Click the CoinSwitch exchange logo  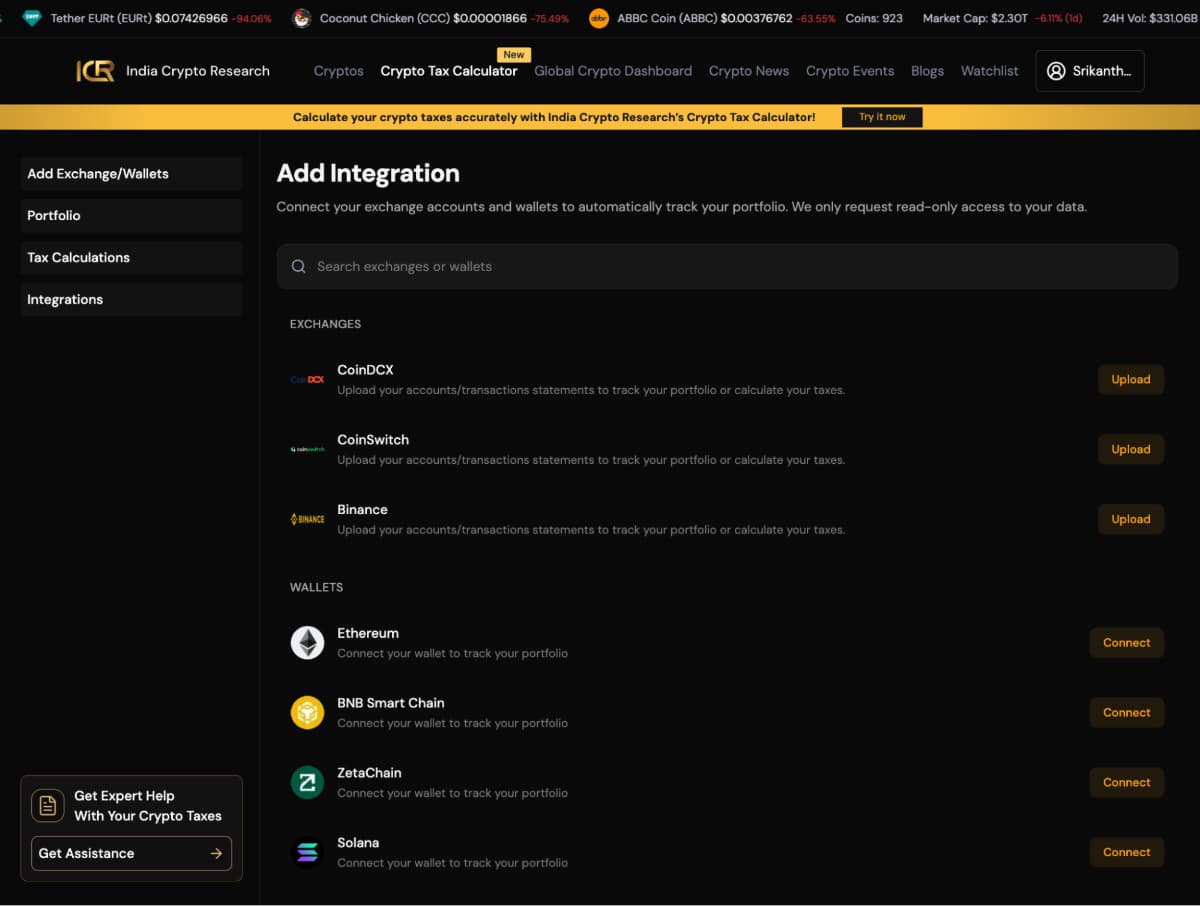point(307,450)
